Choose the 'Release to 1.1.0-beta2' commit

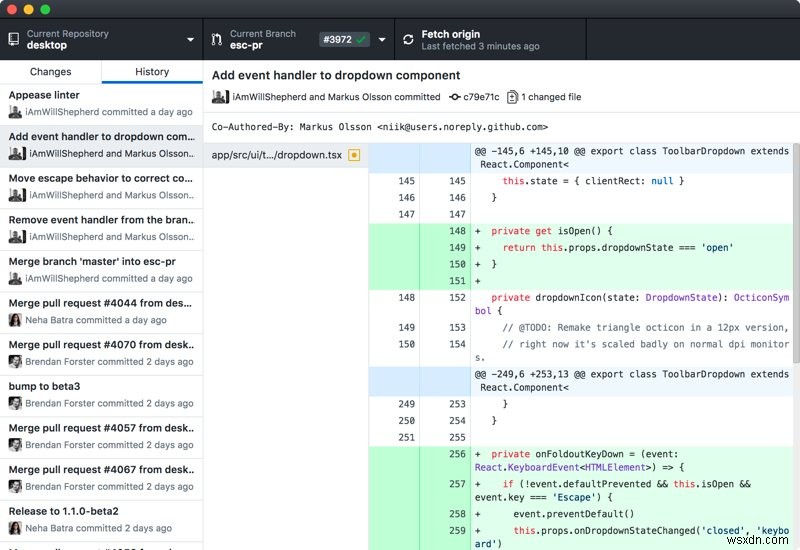coord(100,519)
